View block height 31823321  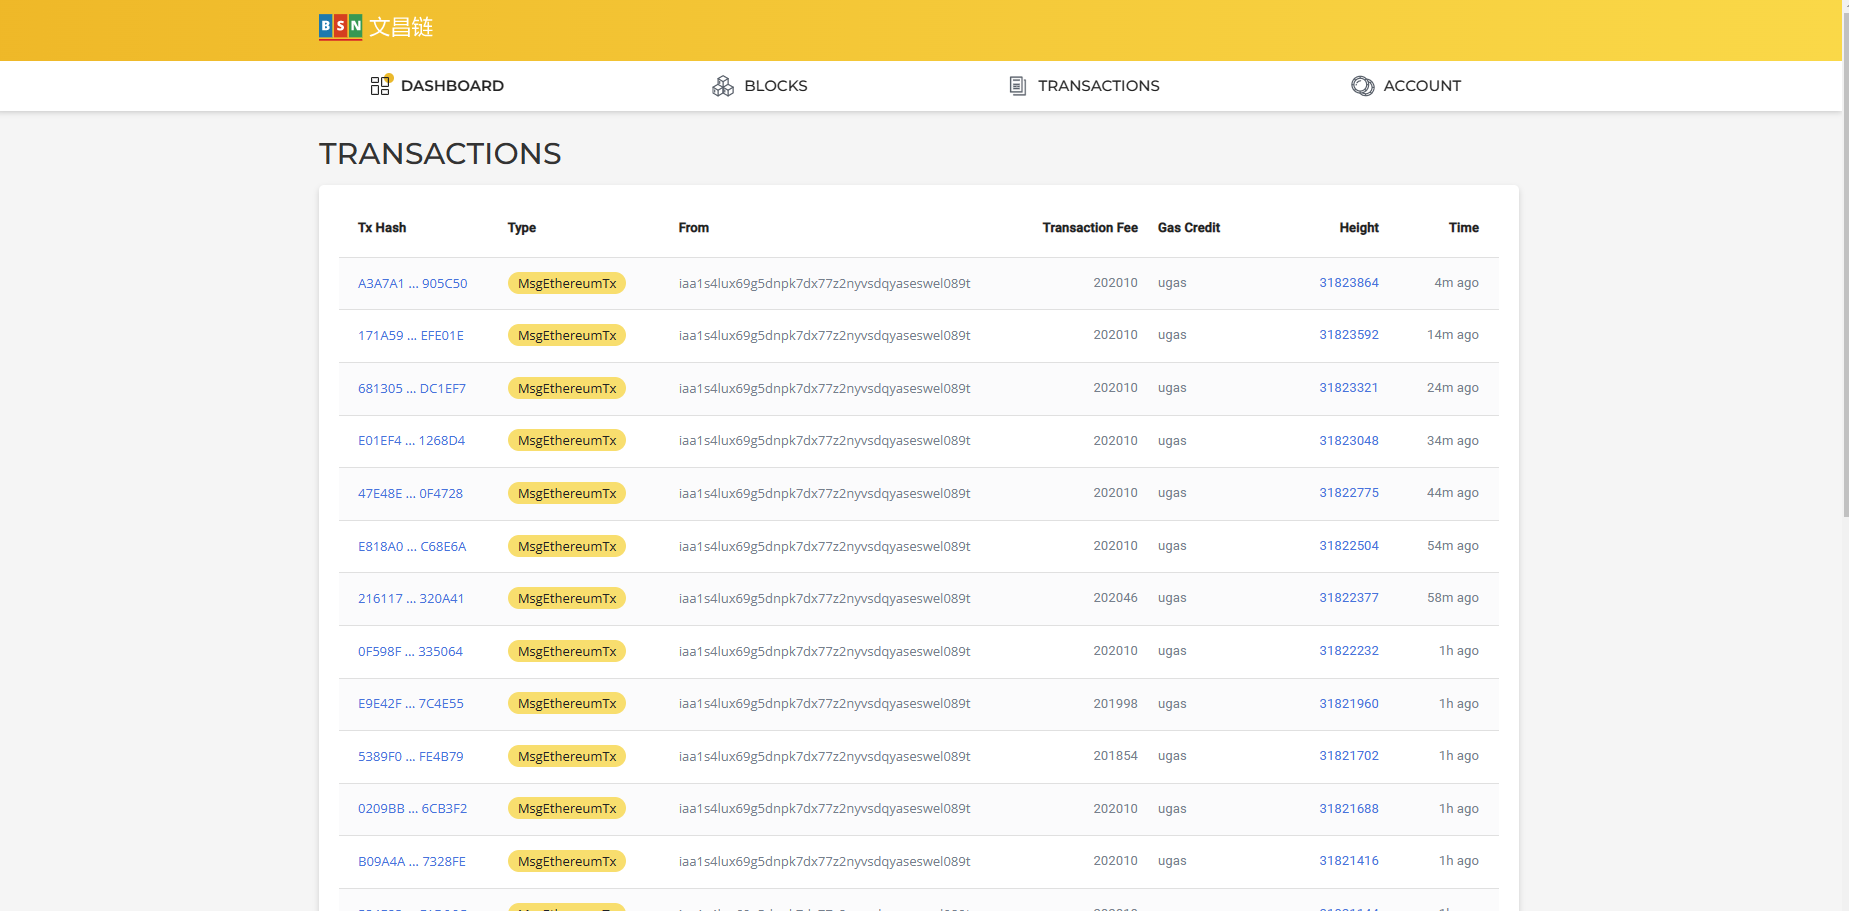1348,387
